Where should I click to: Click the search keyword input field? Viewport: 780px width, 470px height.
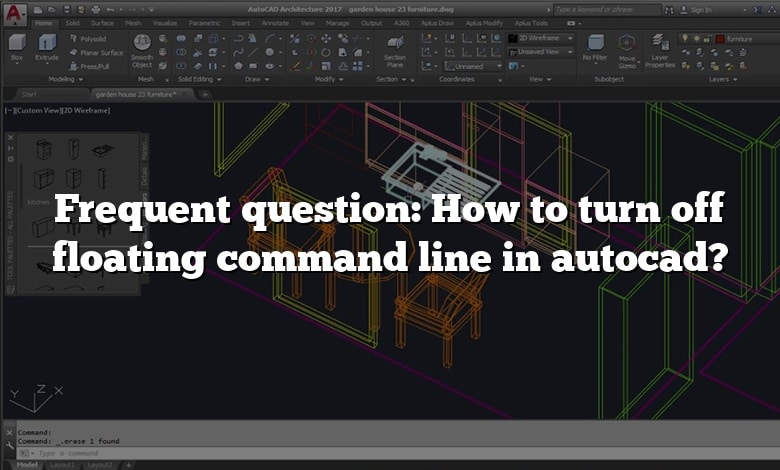point(607,9)
